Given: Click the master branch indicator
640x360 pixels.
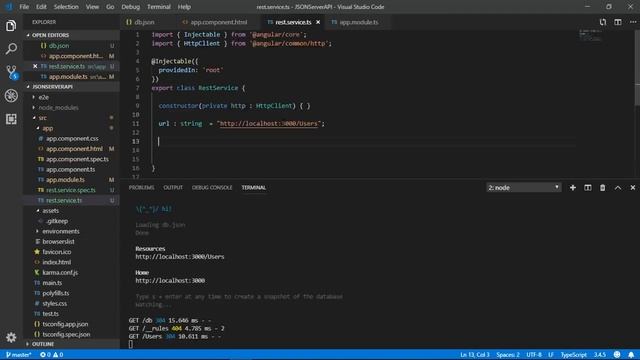Looking at the screenshot, I should click(x=19, y=354).
